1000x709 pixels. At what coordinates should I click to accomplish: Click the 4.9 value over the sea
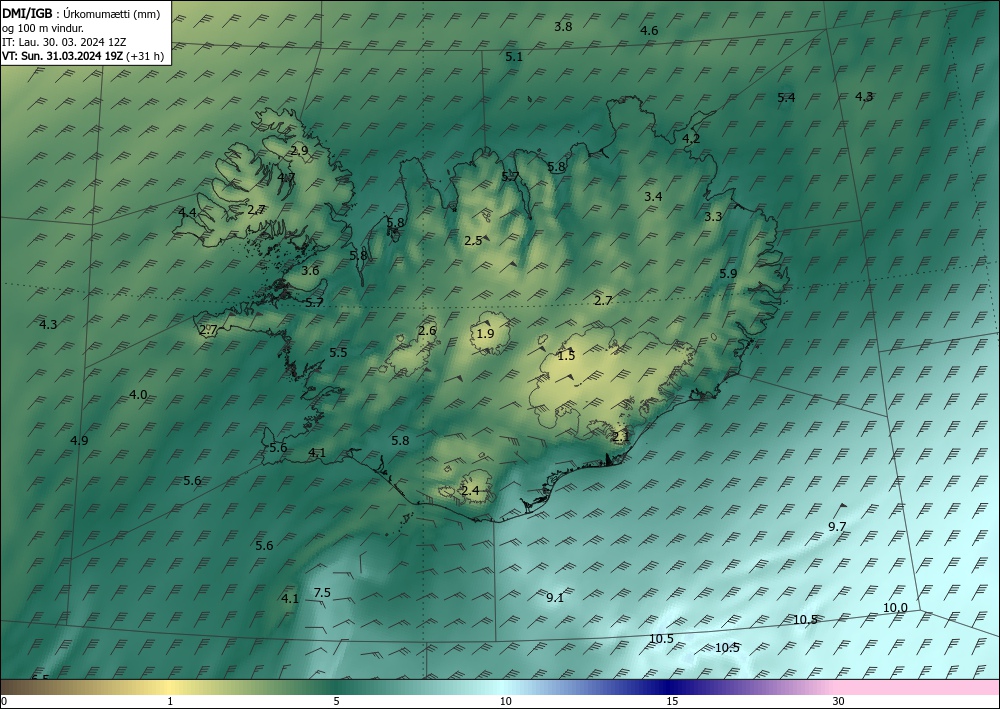[78, 441]
